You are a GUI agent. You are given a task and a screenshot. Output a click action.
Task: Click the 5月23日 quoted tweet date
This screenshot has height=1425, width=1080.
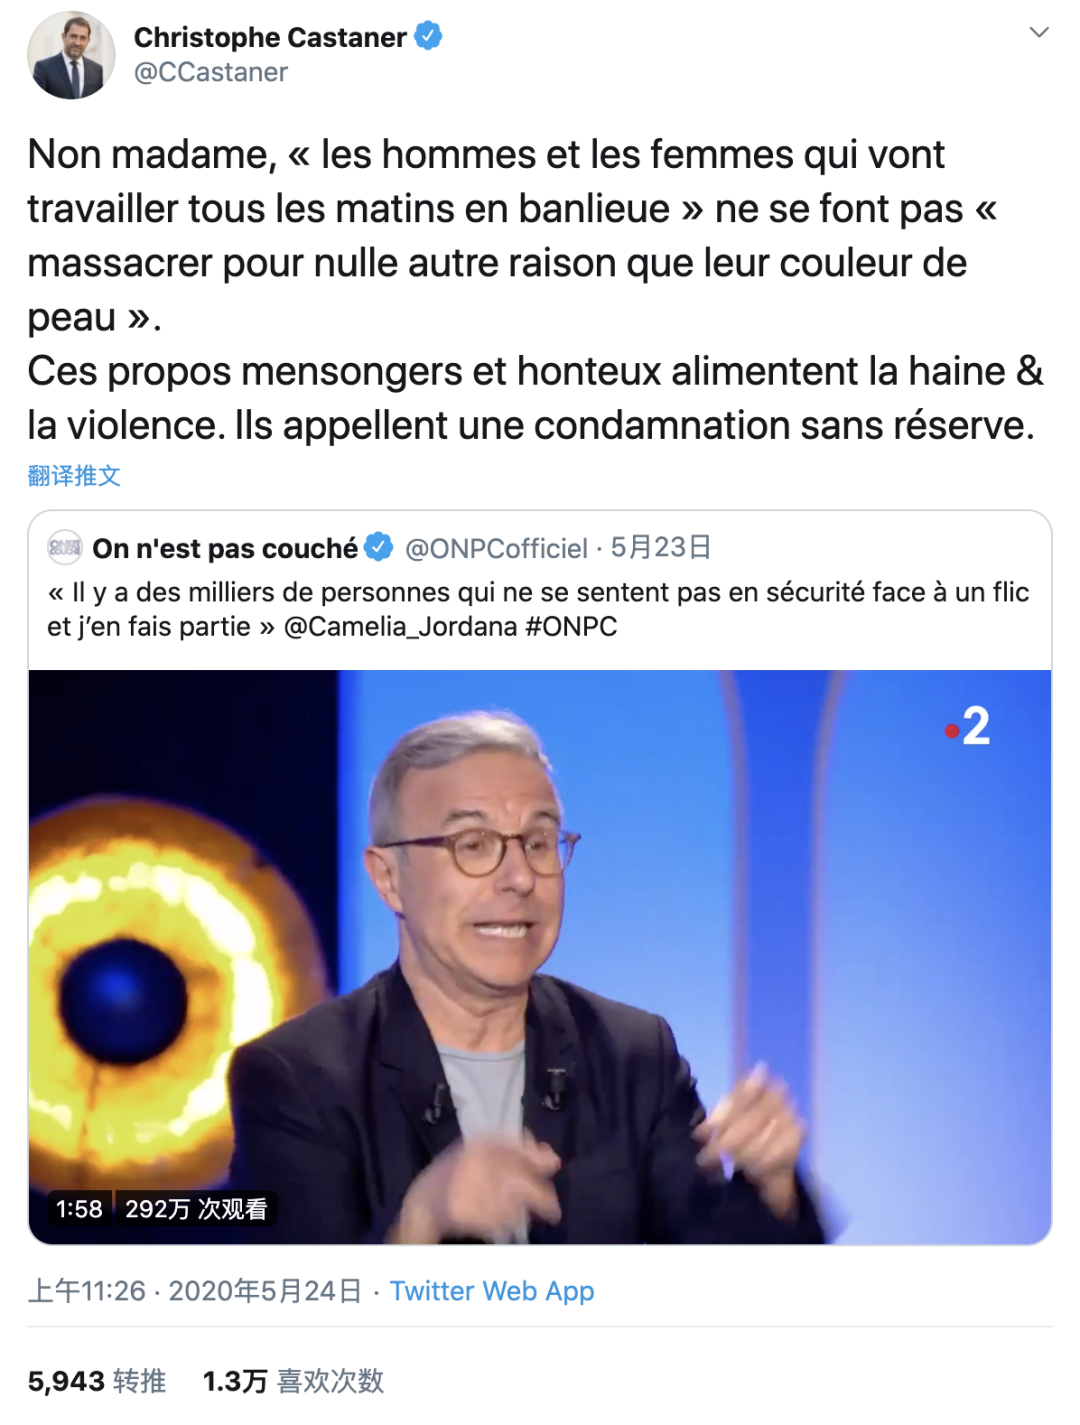[661, 547]
